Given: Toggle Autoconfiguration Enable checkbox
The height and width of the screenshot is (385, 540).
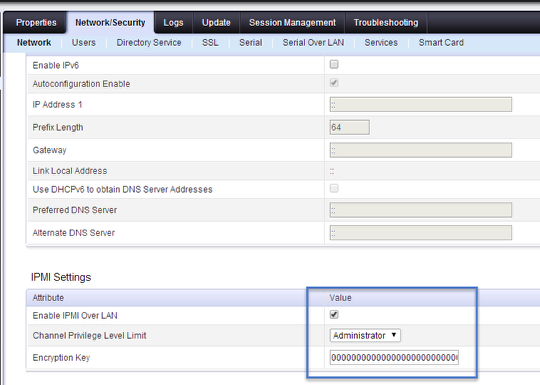Looking at the screenshot, I should [334, 83].
